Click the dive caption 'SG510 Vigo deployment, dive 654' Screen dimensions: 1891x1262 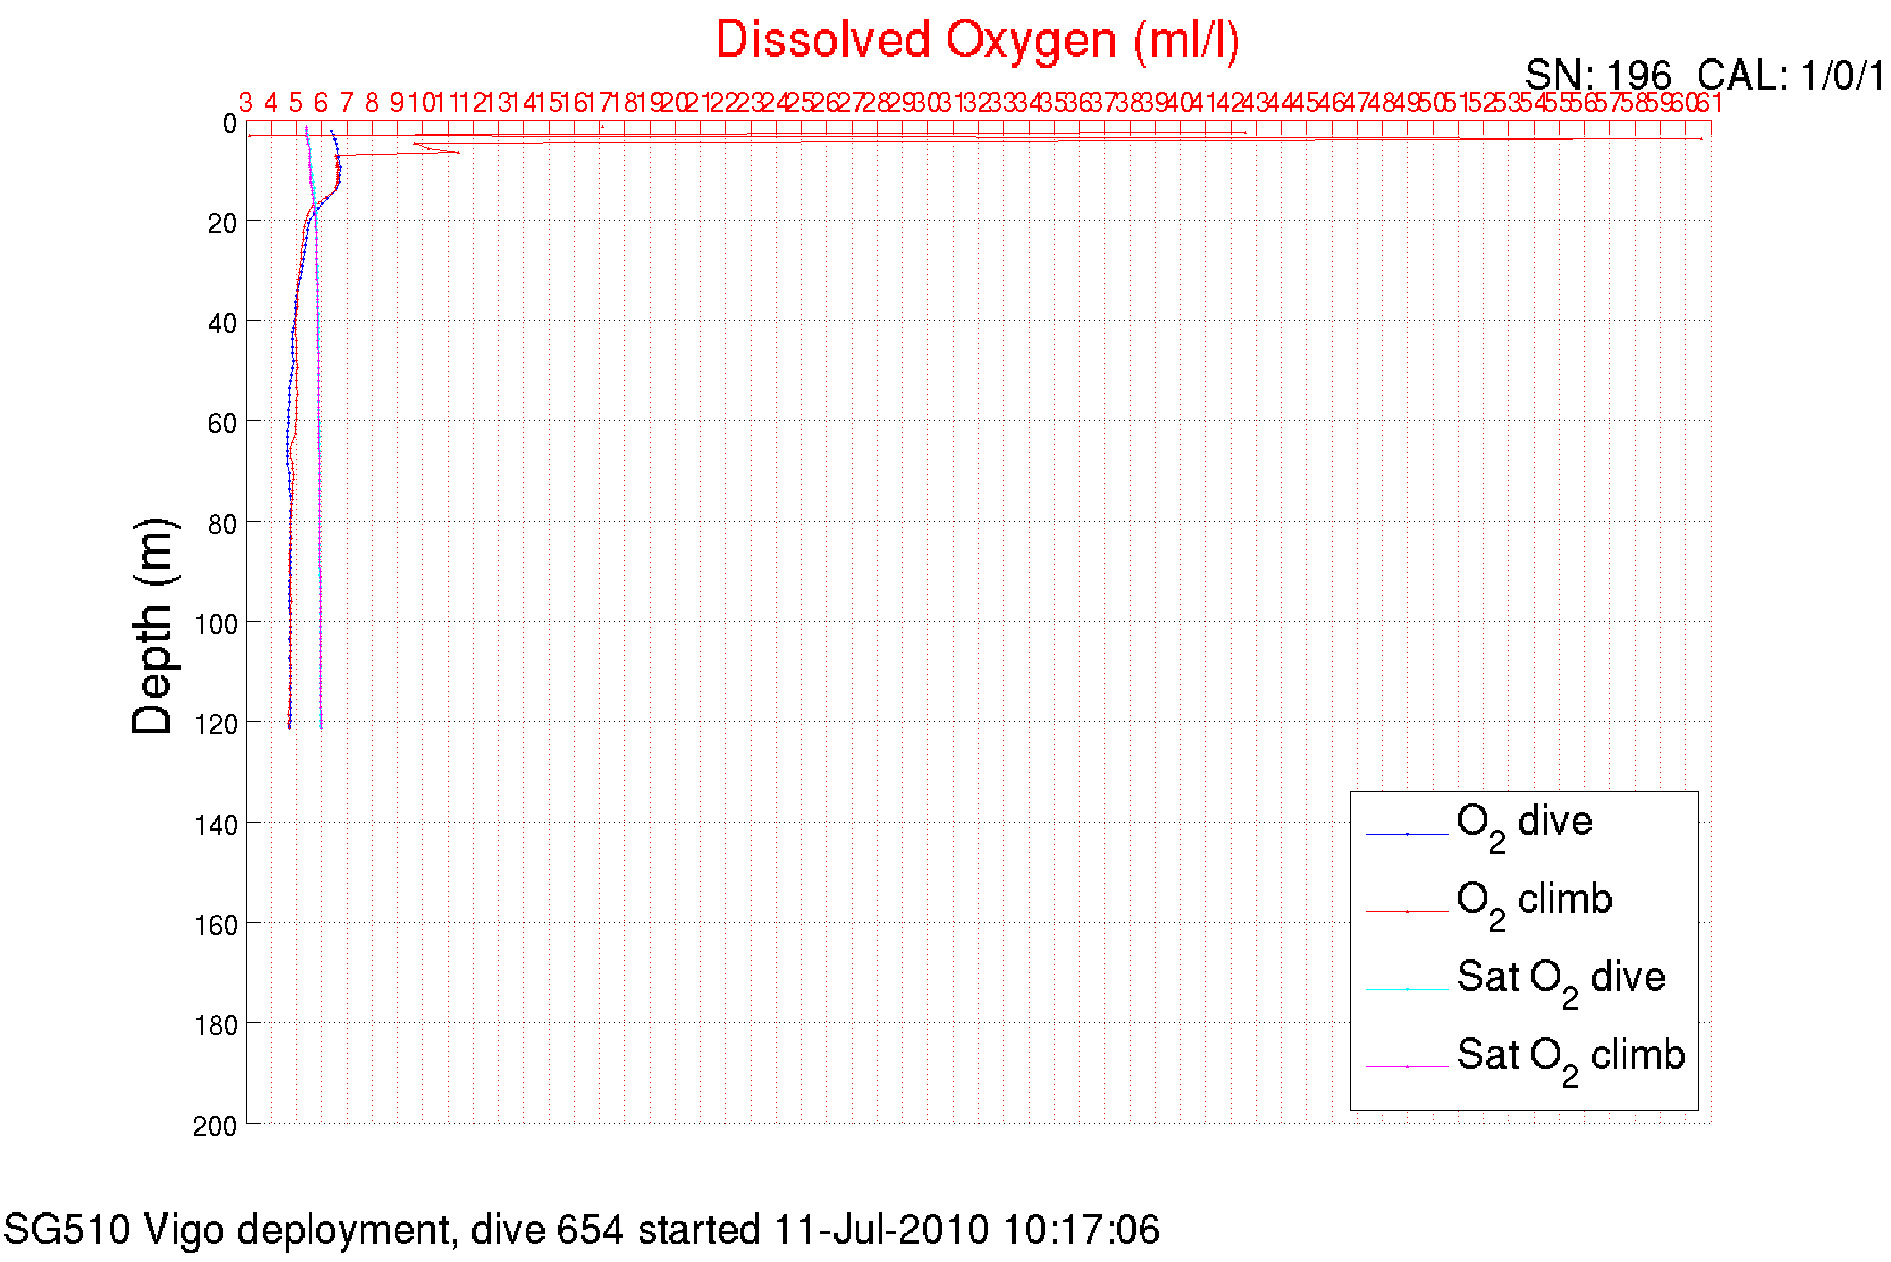tap(314, 1229)
